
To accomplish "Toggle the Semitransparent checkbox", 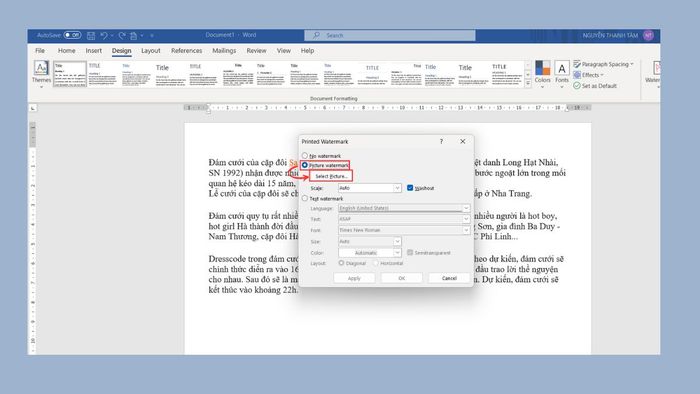I will point(410,253).
